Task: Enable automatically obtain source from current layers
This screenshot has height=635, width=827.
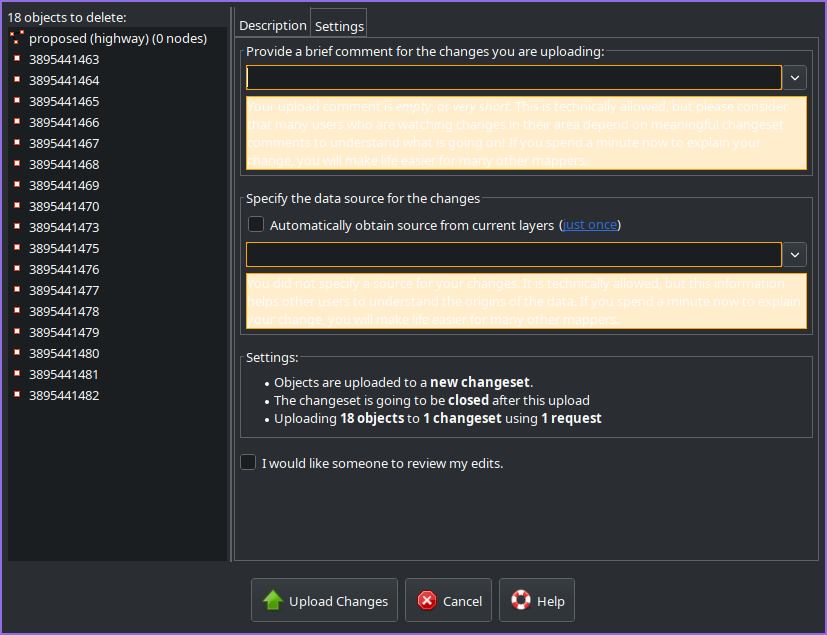Action: click(x=256, y=225)
